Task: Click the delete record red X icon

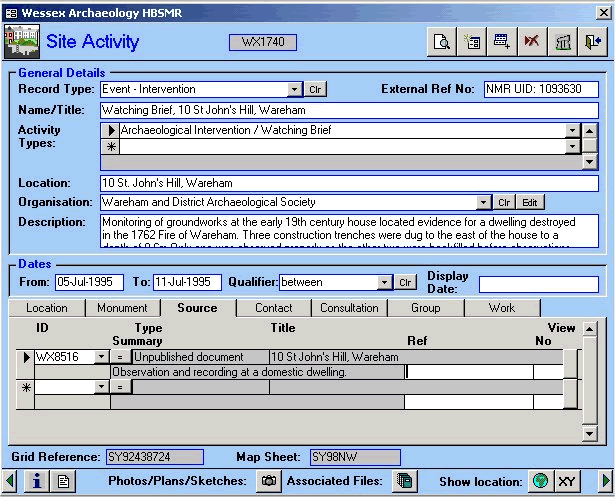Action: [533, 42]
